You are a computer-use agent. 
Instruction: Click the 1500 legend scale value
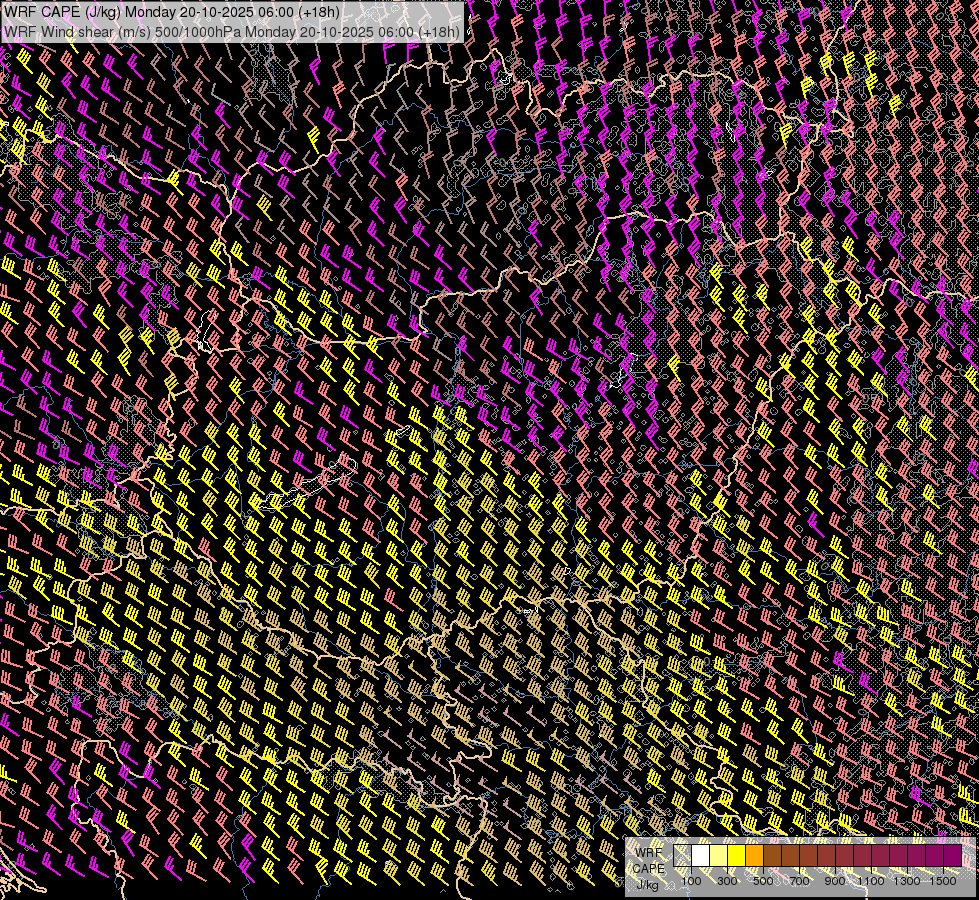943,881
